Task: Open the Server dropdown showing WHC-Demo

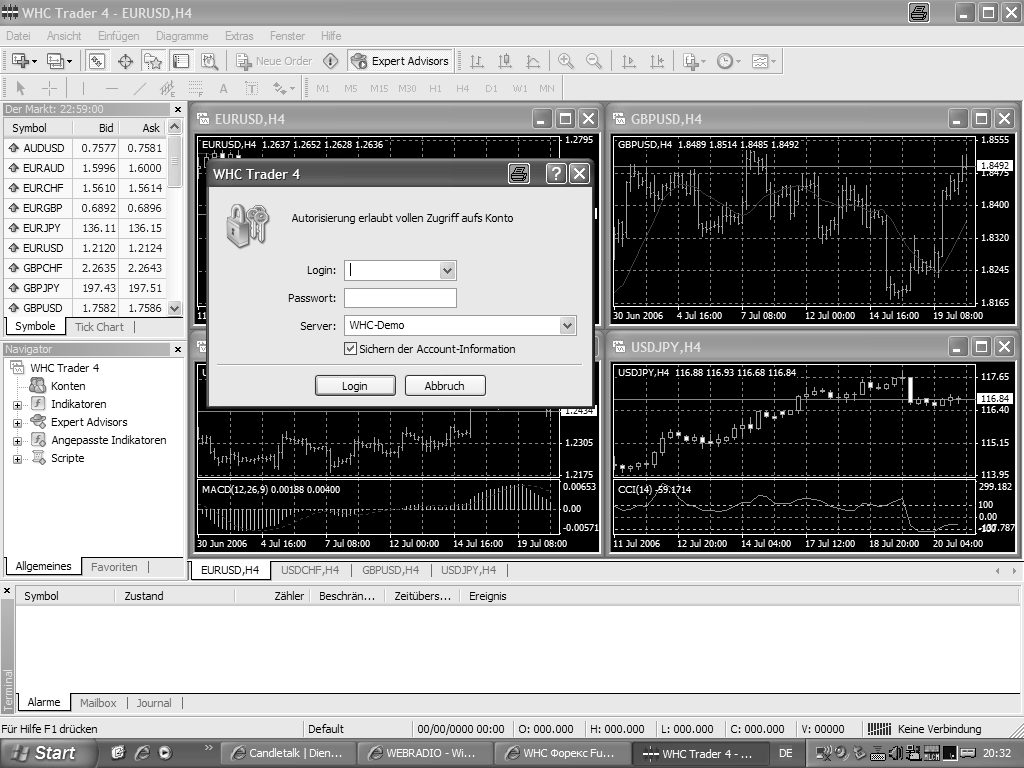Action: point(567,325)
